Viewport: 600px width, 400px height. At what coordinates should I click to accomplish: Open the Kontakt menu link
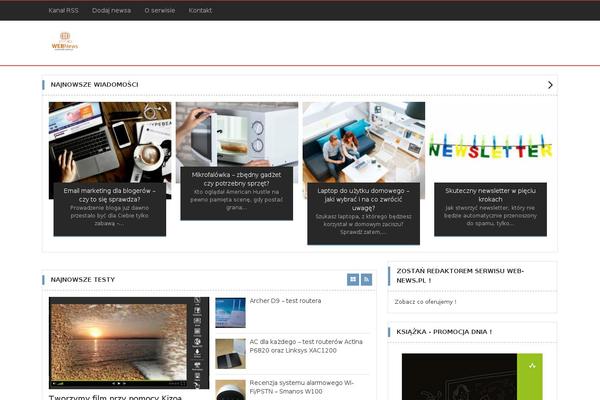pos(200,10)
